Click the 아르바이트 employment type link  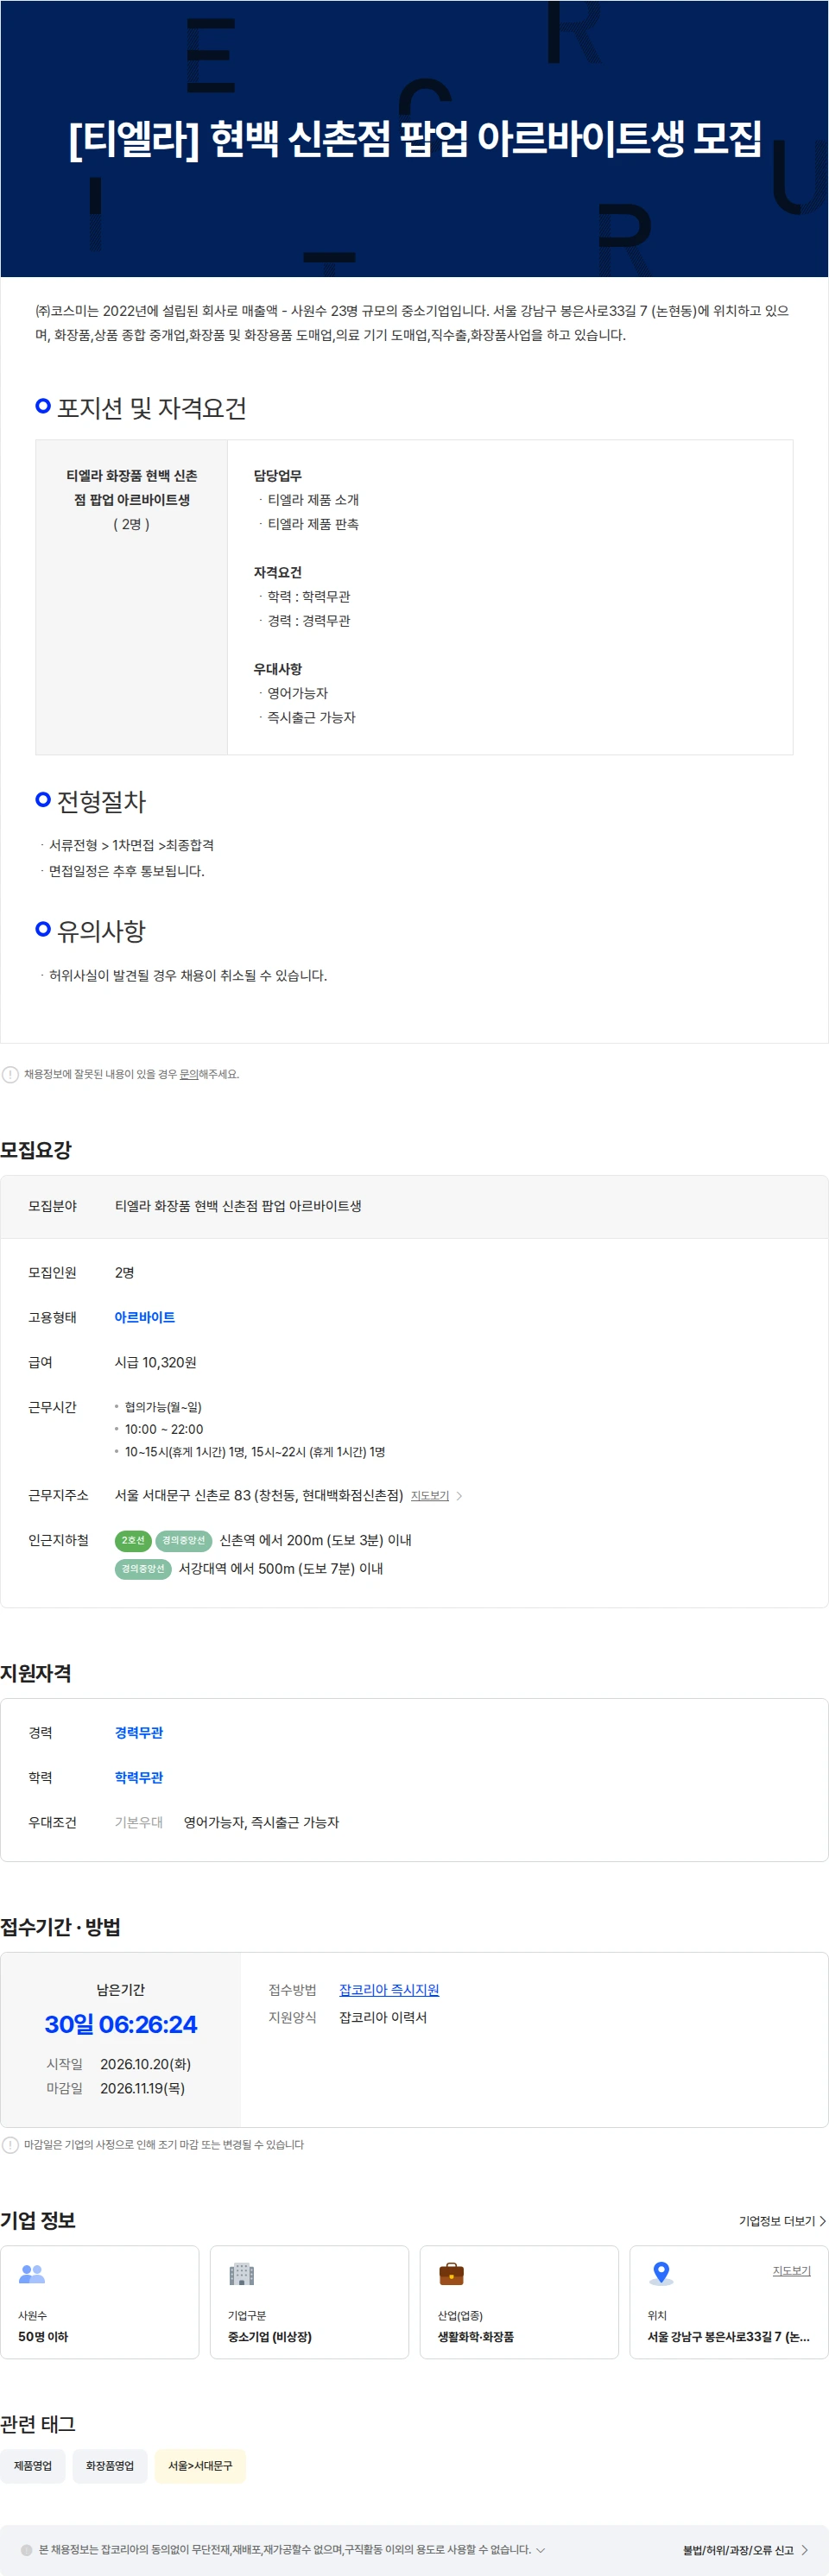pyautogui.click(x=144, y=1317)
